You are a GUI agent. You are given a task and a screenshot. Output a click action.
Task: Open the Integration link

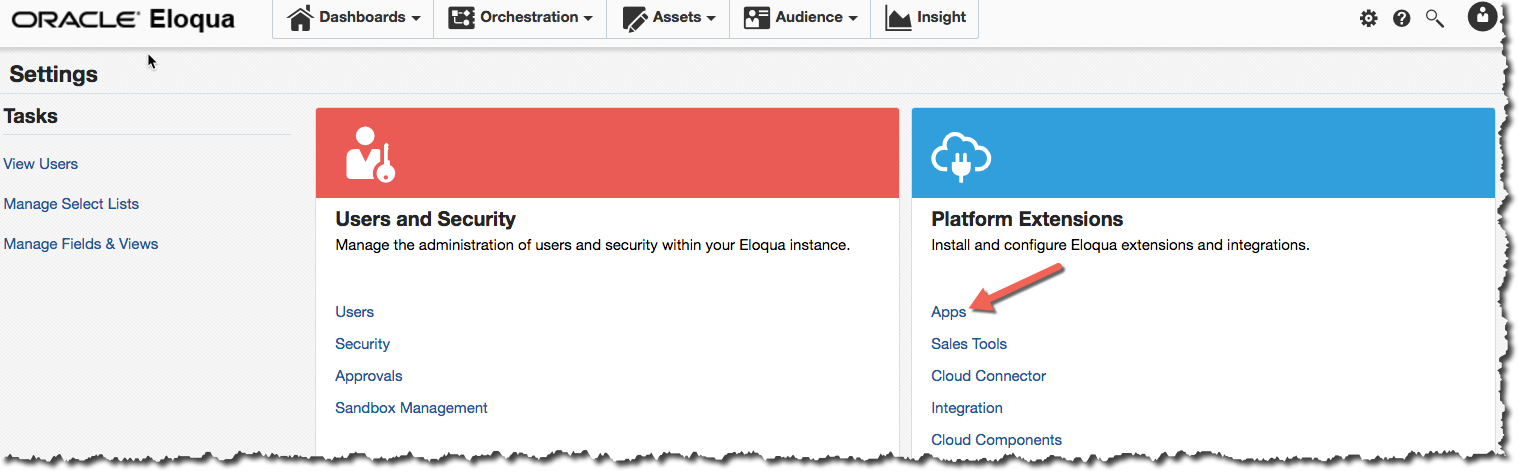click(967, 408)
